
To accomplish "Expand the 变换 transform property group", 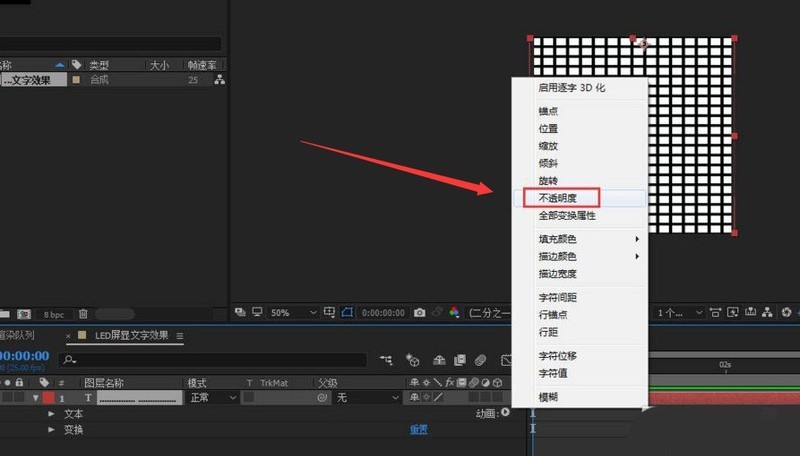I will coord(52,430).
